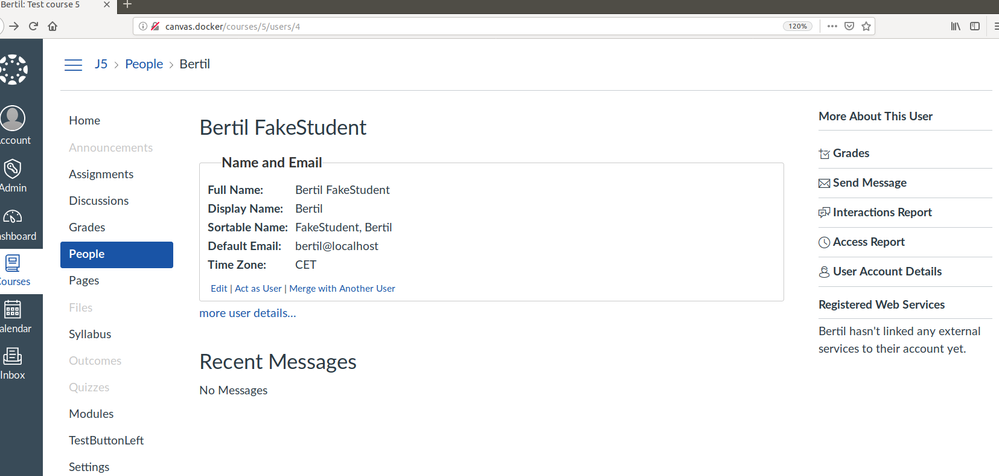Click the Send Message envelope icon
The width and height of the screenshot is (999, 476).
(824, 184)
